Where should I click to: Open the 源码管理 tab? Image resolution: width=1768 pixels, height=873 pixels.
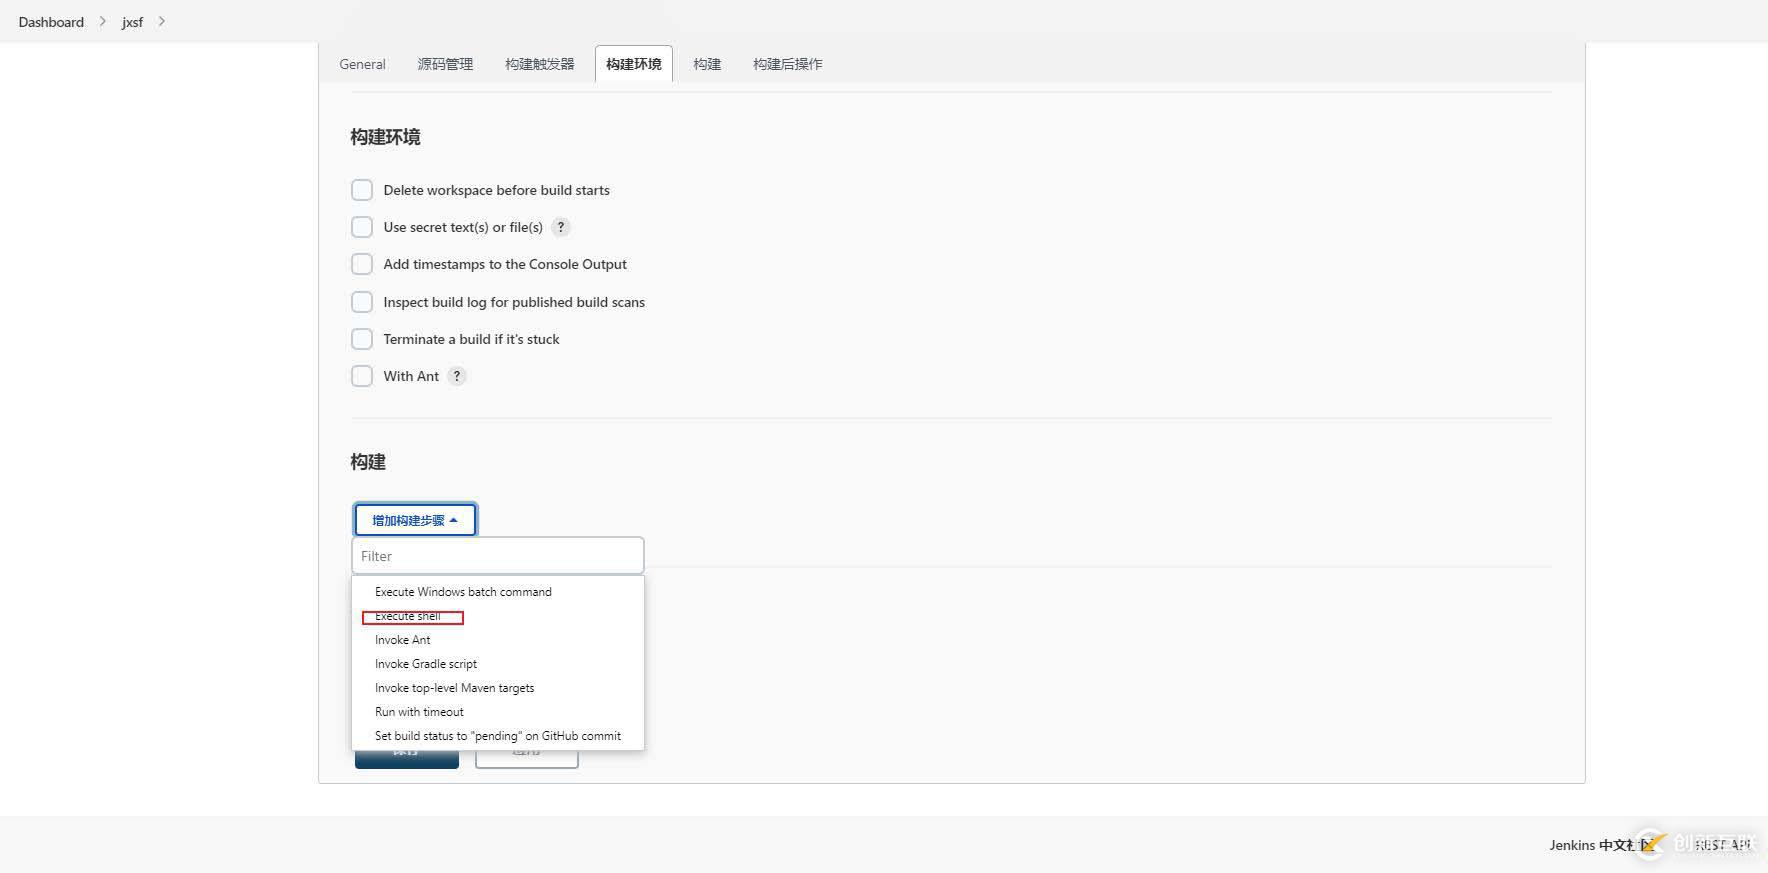(x=445, y=64)
